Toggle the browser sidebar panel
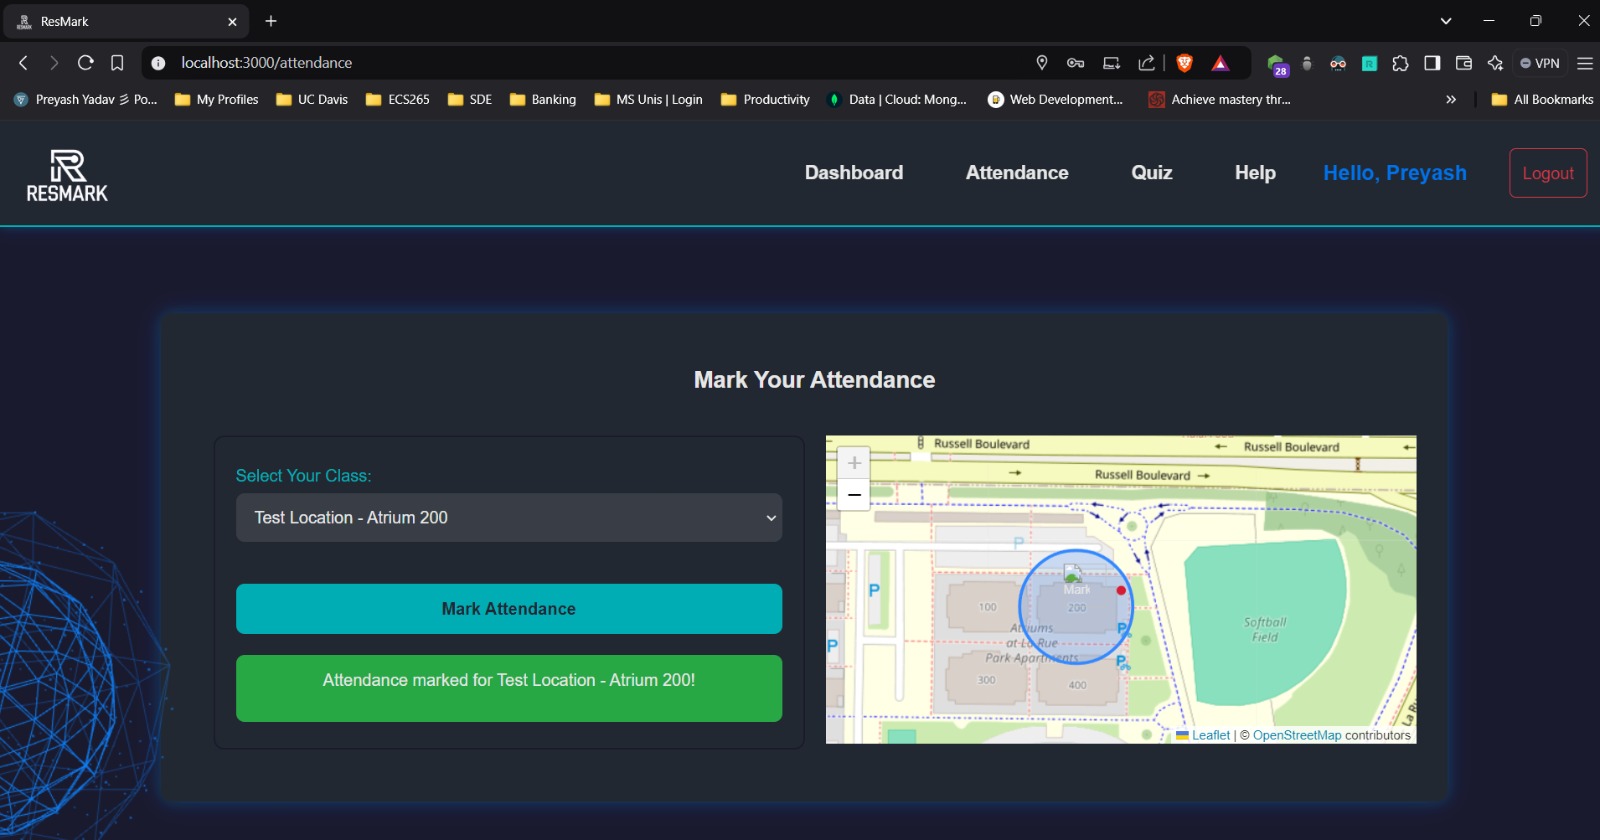The width and height of the screenshot is (1600, 840). (1432, 63)
